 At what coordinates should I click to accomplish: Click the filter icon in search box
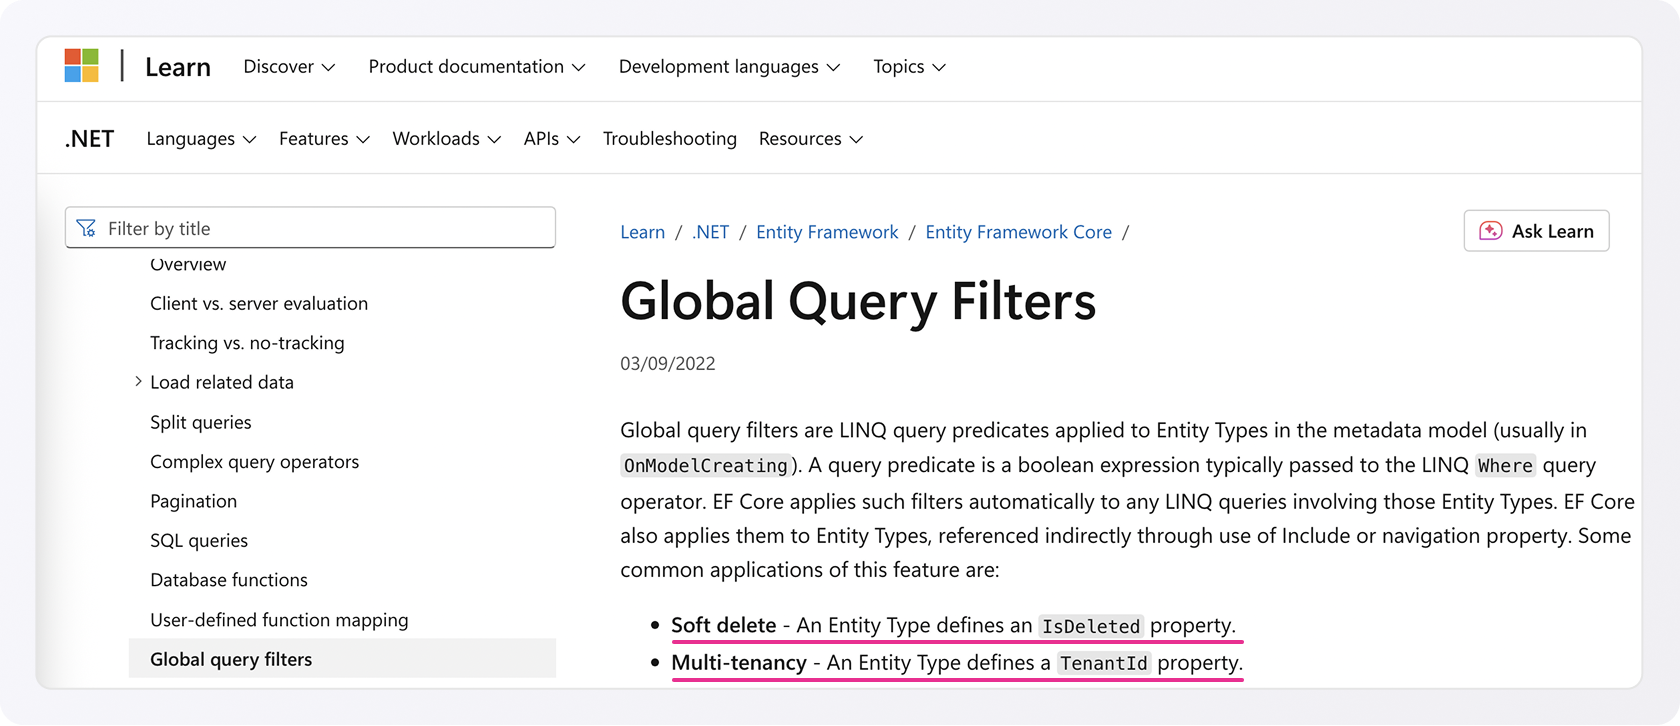coord(87,228)
